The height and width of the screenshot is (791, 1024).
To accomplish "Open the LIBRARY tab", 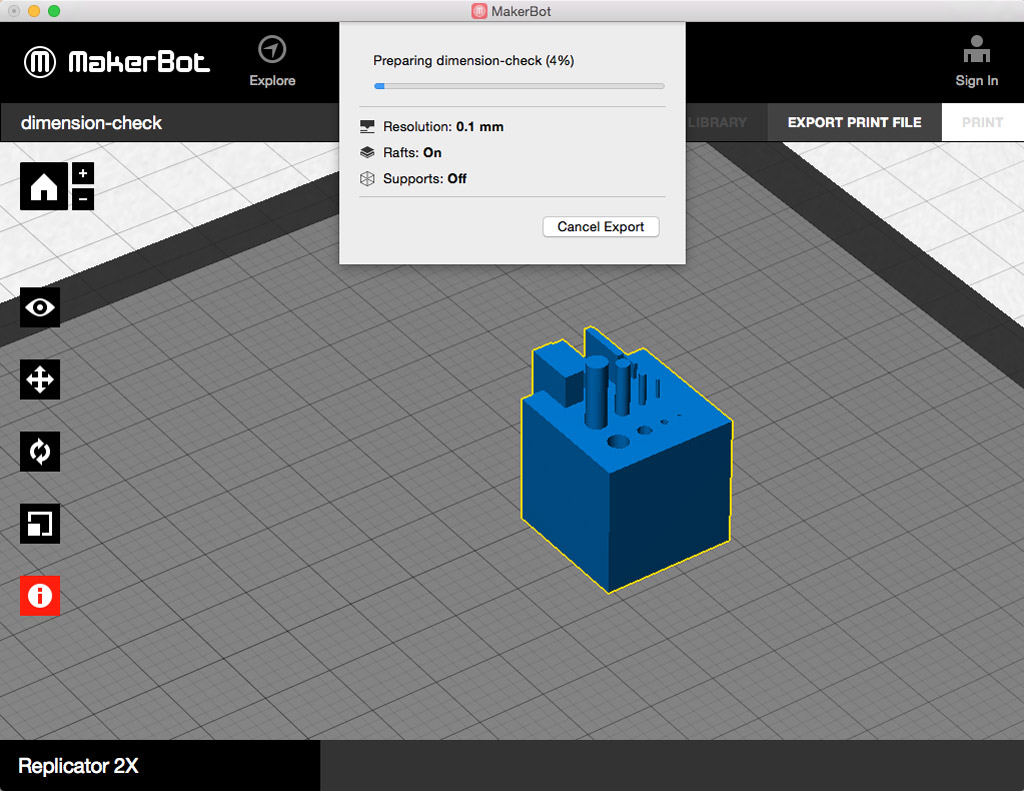I will (x=717, y=122).
